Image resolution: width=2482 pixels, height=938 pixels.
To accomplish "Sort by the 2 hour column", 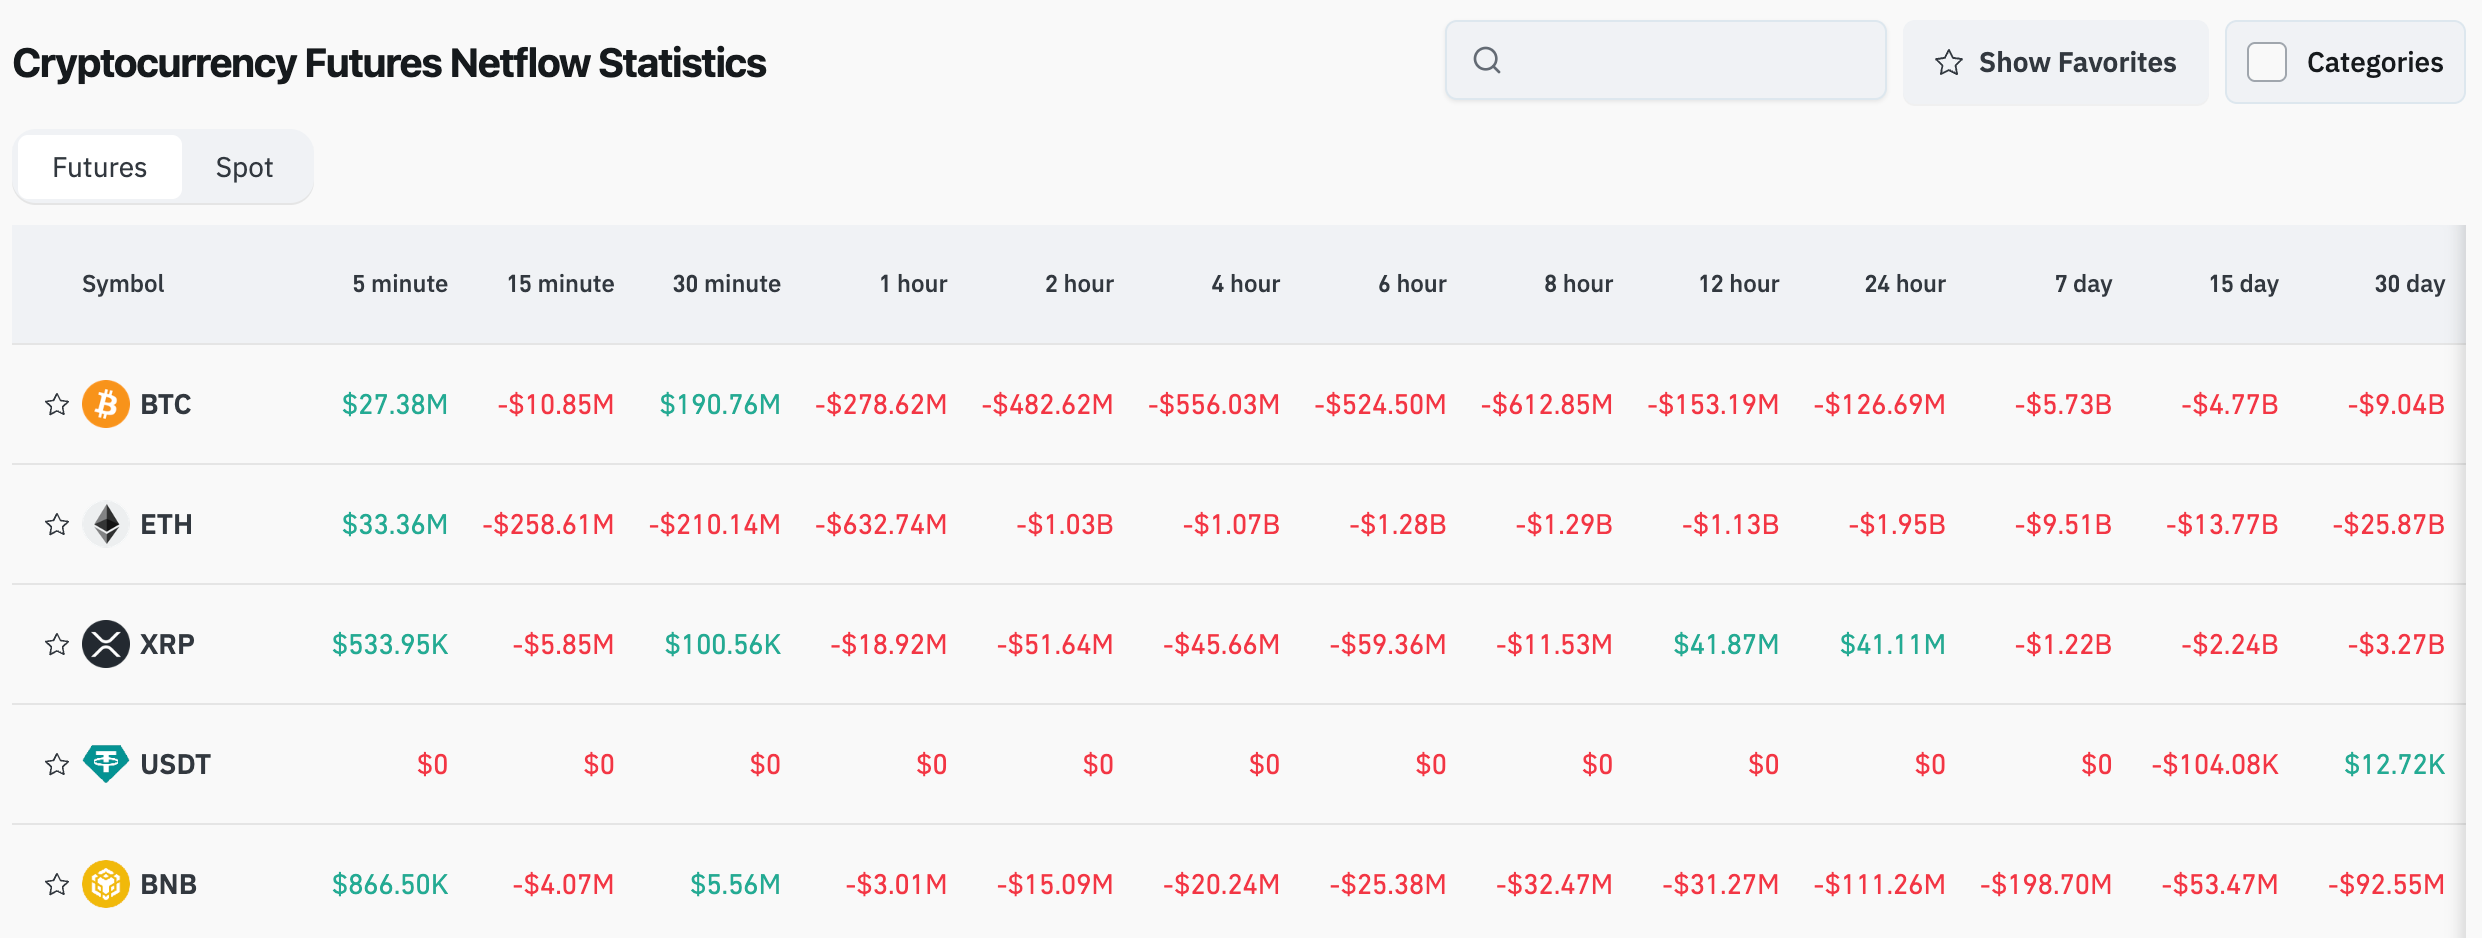I will pyautogui.click(x=1080, y=284).
